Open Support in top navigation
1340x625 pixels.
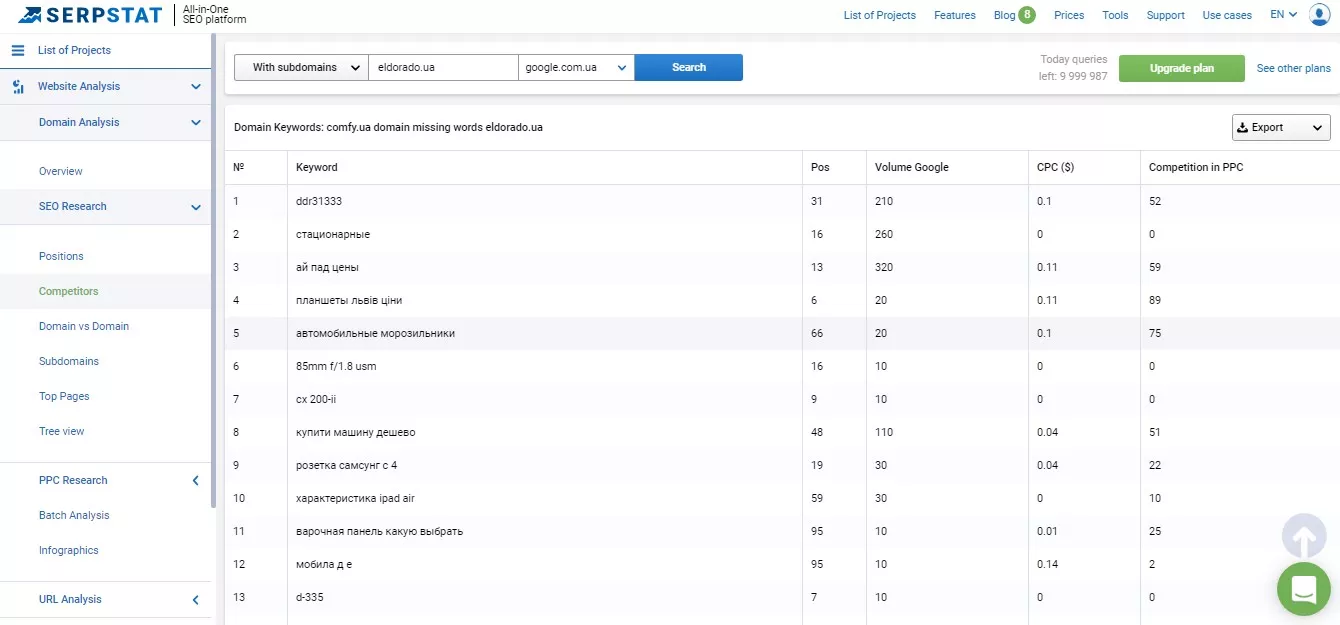pyautogui.click(x=1166, y=15)
